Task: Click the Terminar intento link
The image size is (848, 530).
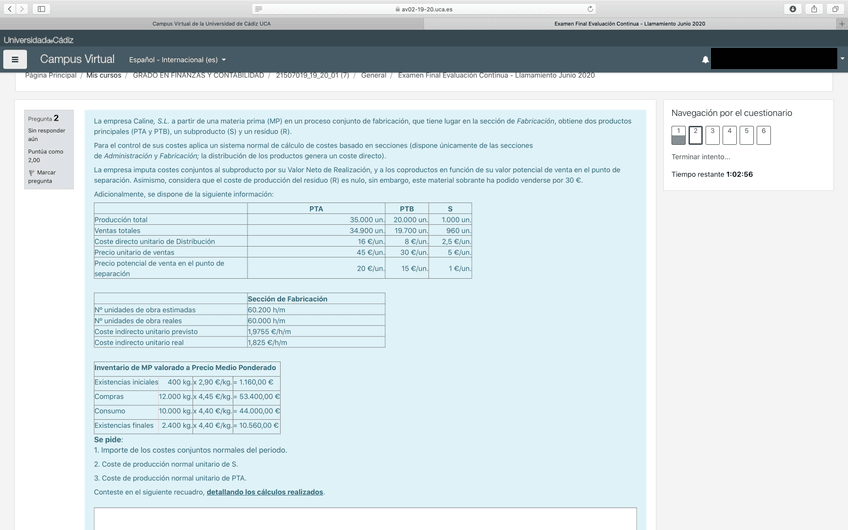Action: pos(700,157)
